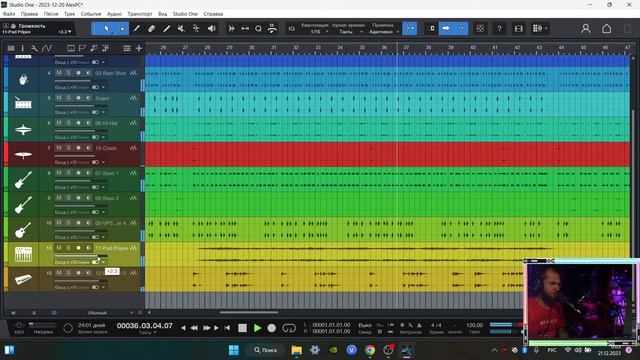This screenshot has height=360, width=640.
Task: Open Windows Start button on taskbar
Action: (234, 350)
